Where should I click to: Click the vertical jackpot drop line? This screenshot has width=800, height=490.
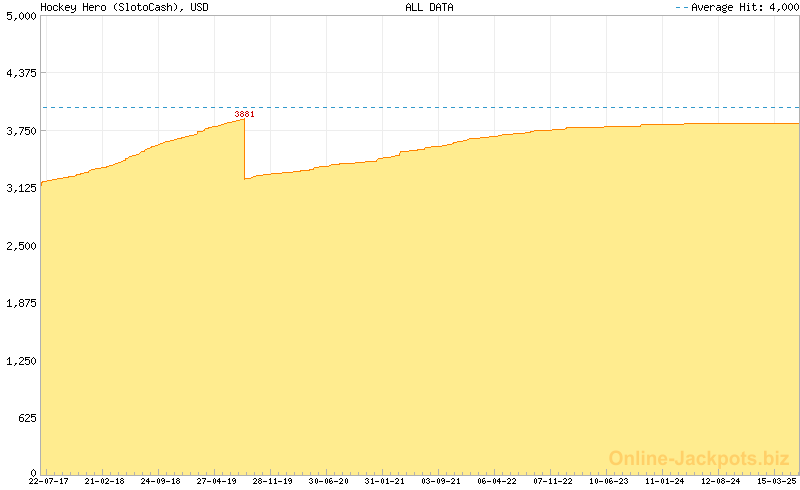[245, 150]
